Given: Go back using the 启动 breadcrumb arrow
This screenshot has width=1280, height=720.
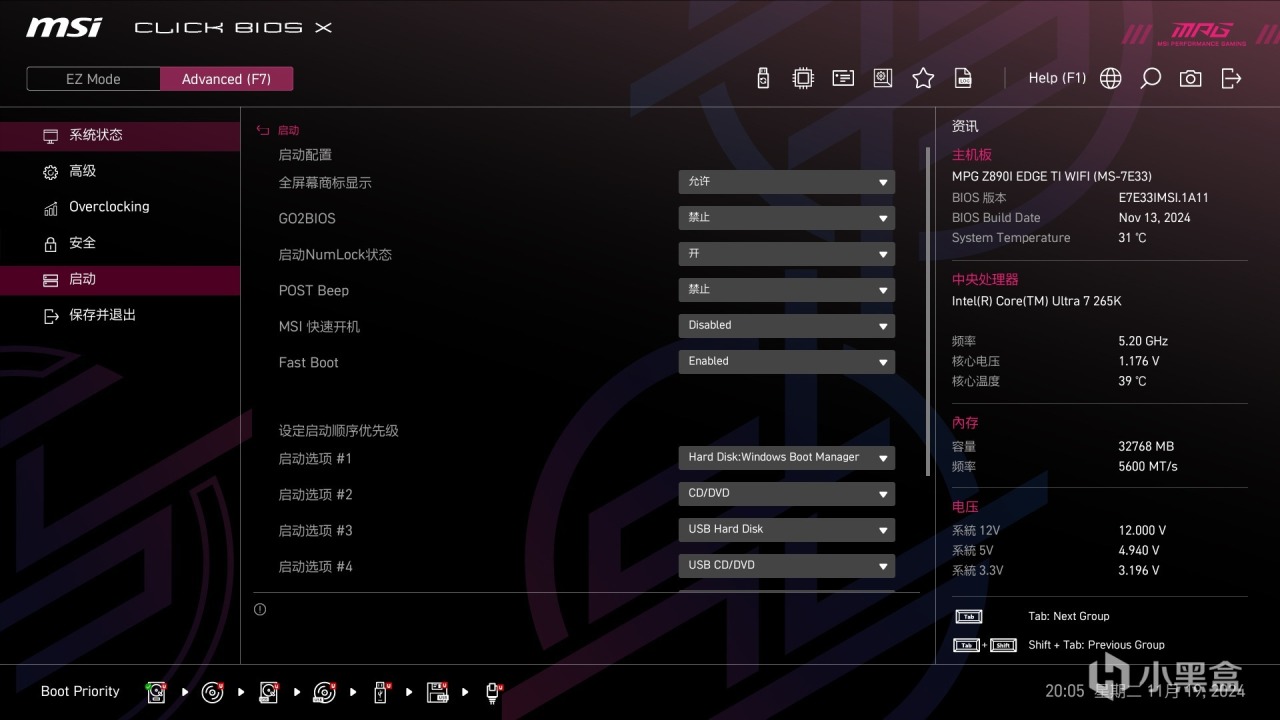Looking at the screenshot, I should coord(263,130).
